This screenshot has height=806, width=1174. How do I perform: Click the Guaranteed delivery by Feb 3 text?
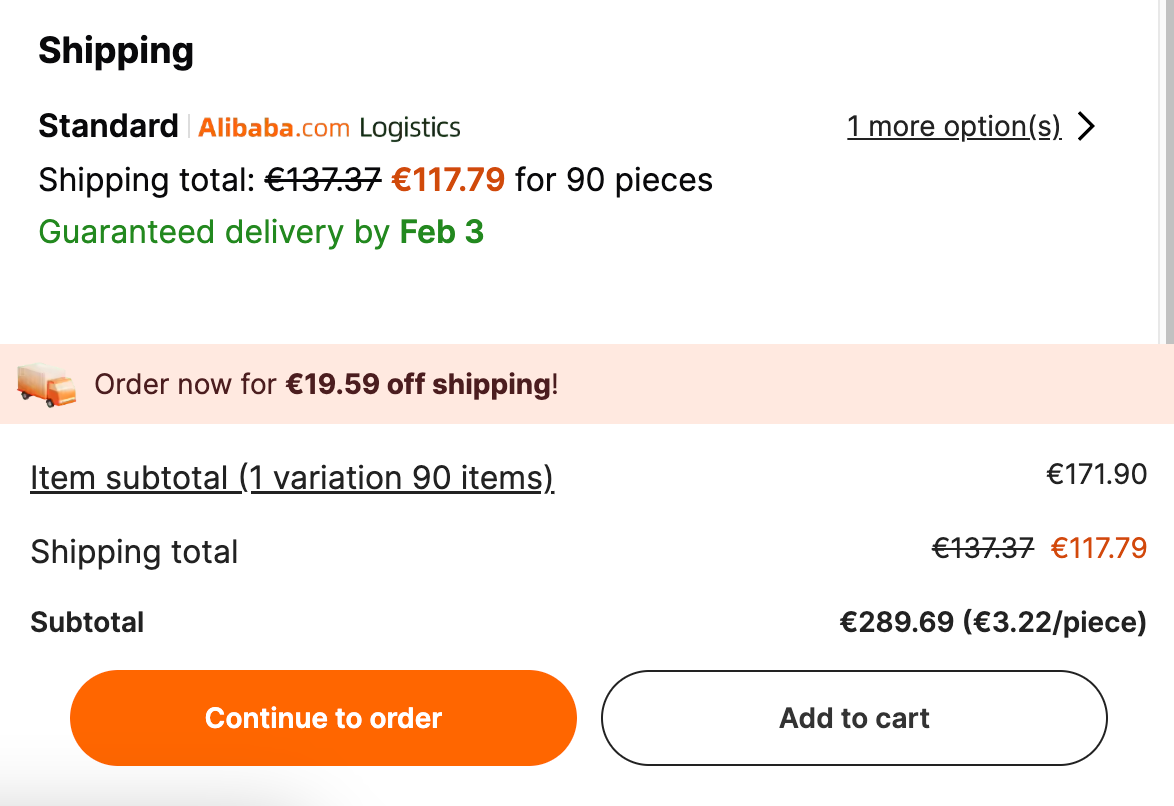pyautogui.click(x=261, y=232)
